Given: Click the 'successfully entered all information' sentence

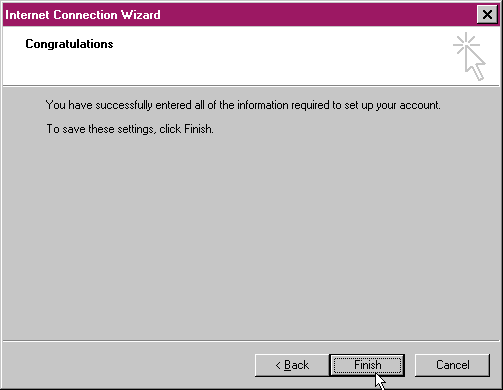Looking at the screenshot, I should click(243, 105).
